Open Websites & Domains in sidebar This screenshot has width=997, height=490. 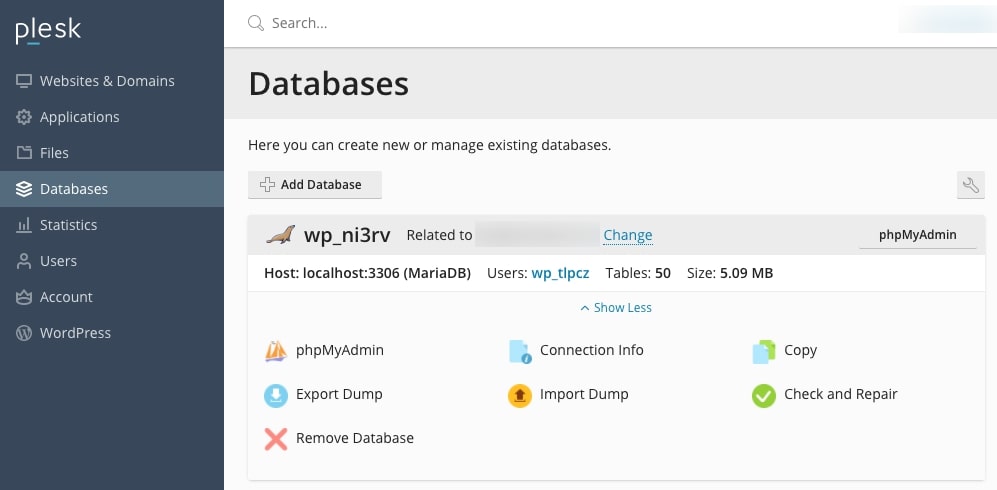click(106, 81)
